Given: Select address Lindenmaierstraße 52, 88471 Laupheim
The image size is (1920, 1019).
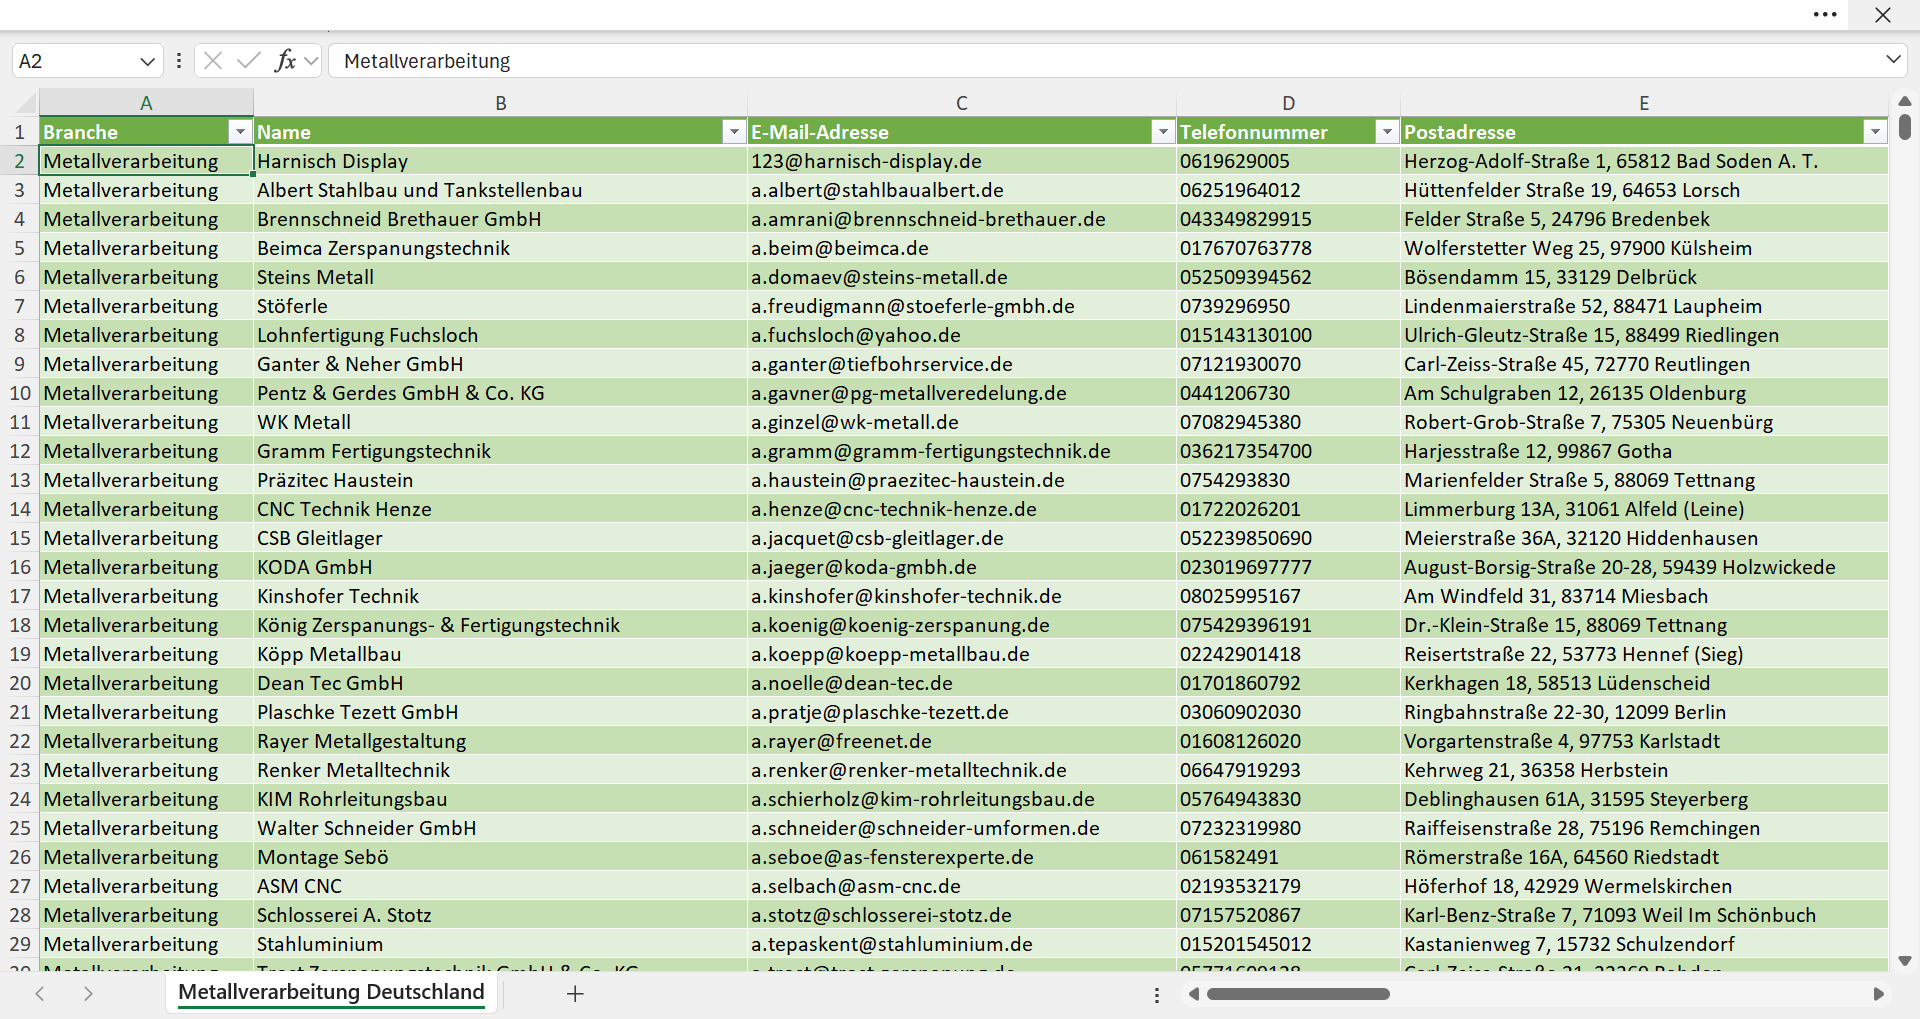Looking at the screenshot, I should pos(1644,306).
